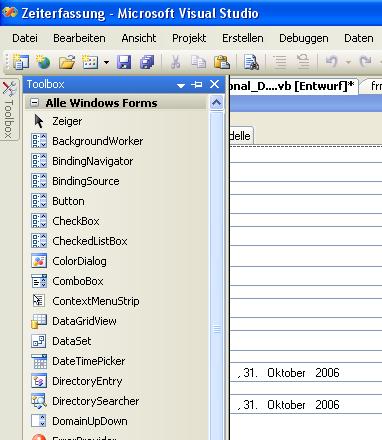Select the CheckBox control in Toolbox
382x440 pixels.
pos(116,221)
